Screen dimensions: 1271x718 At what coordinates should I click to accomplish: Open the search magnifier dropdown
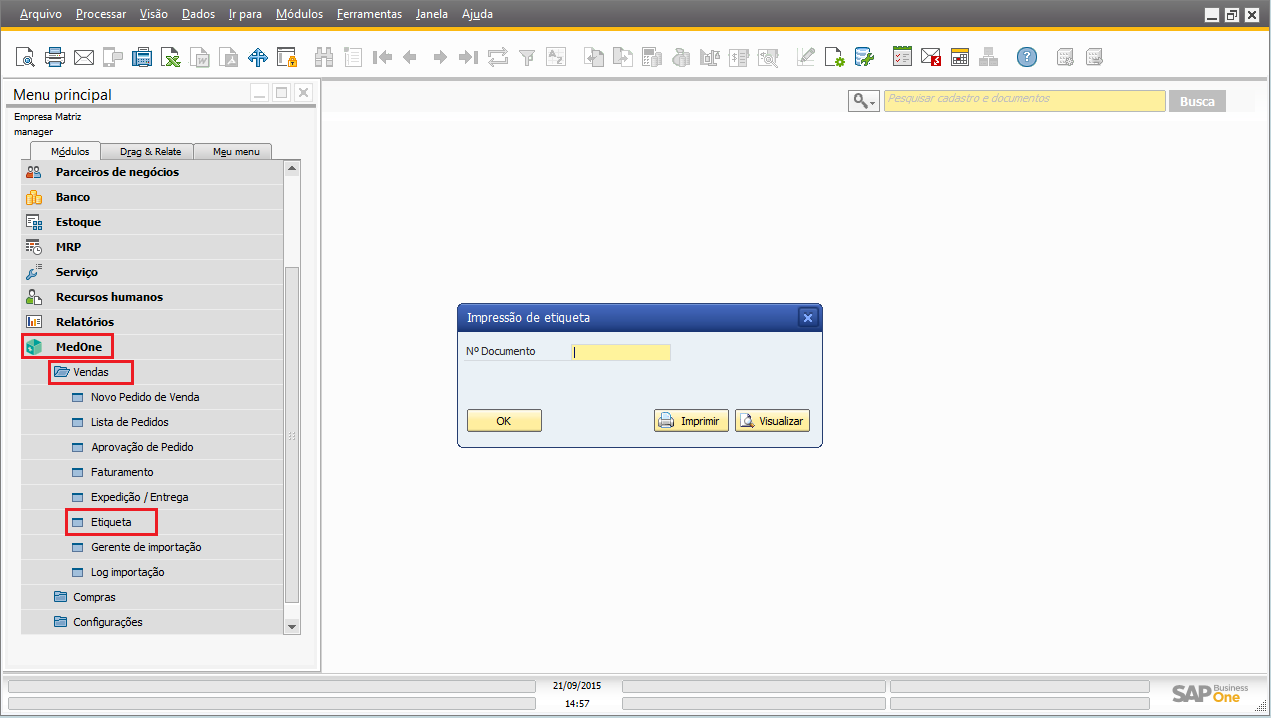864,101
